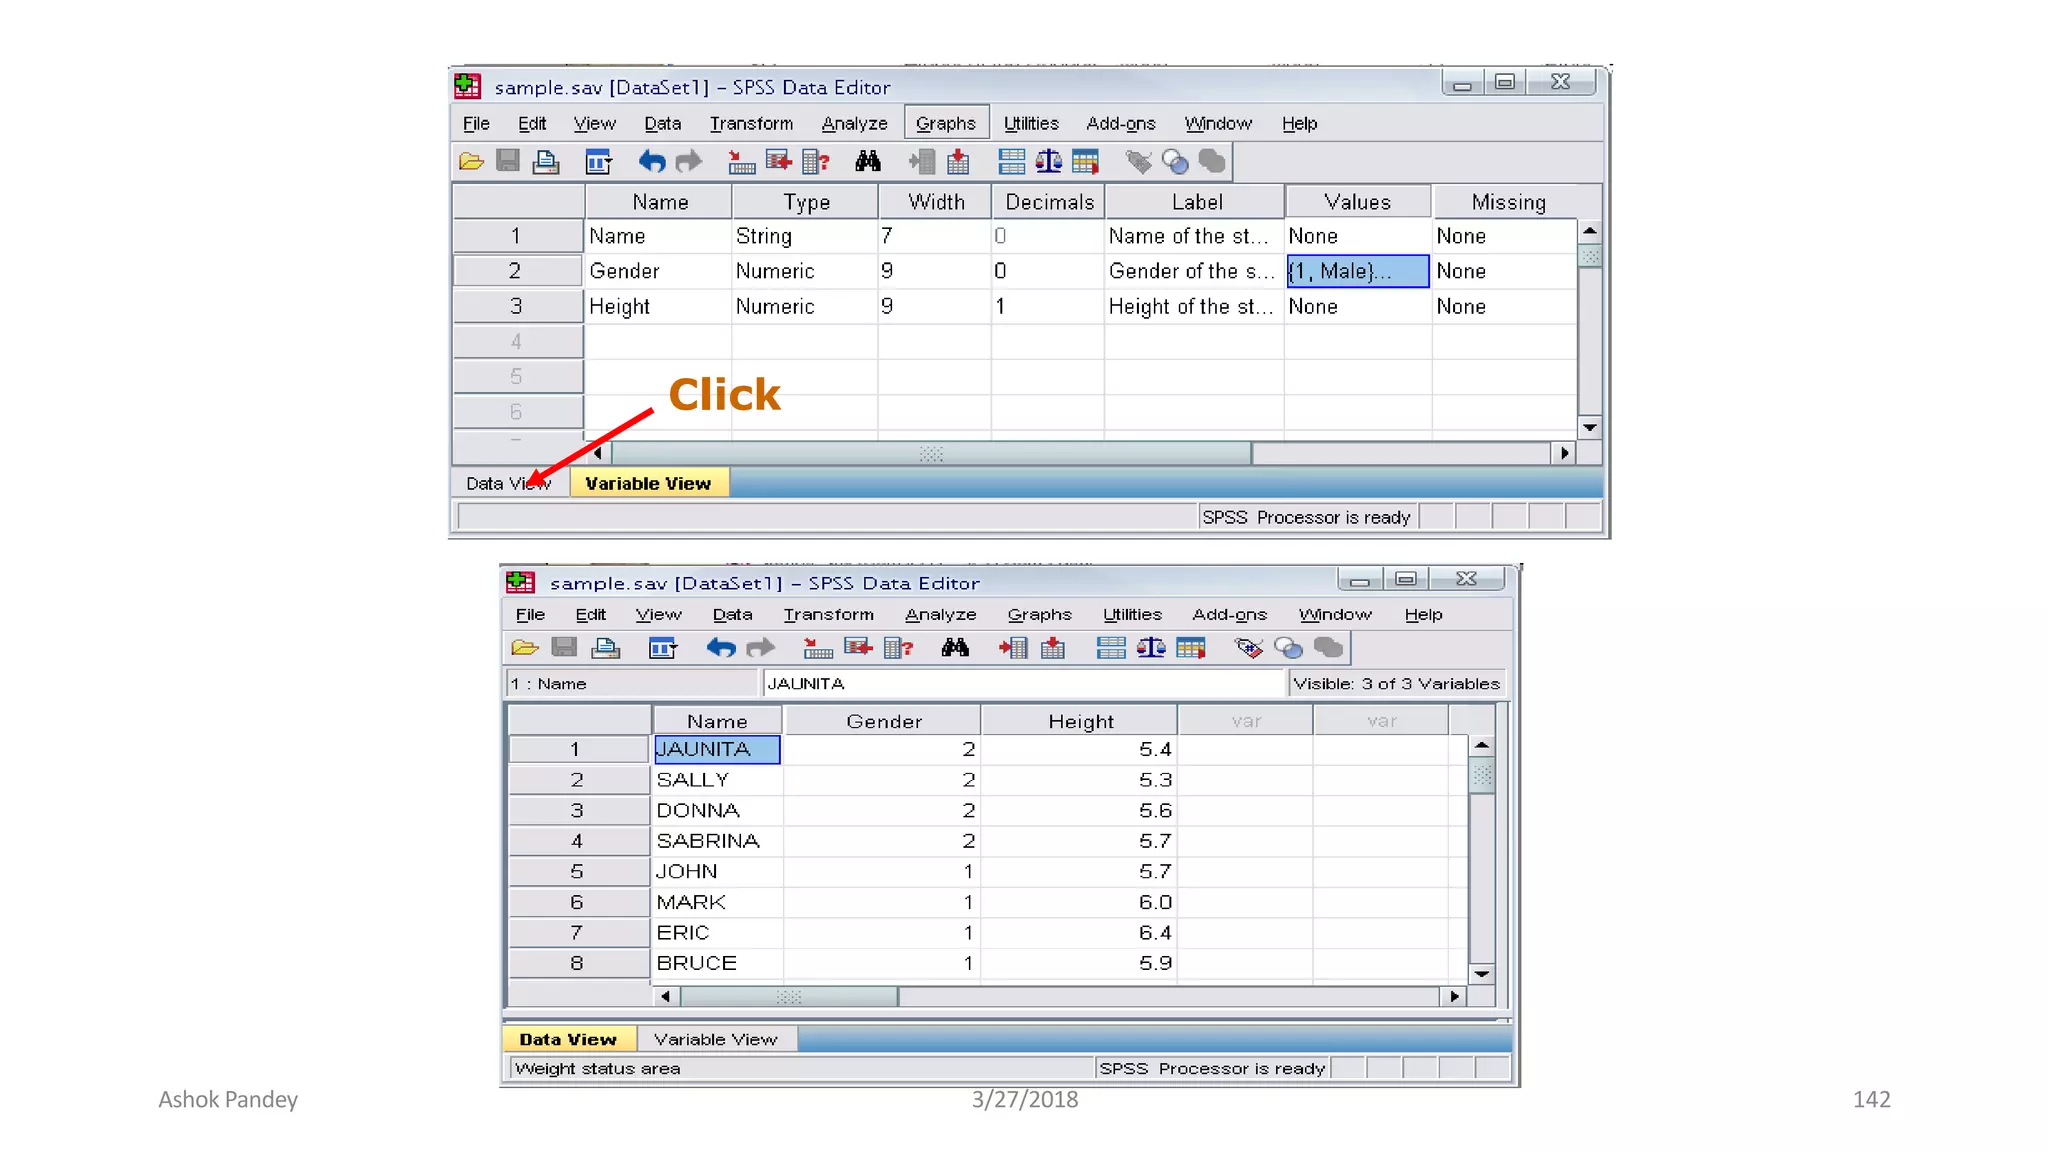
Task: Open Analyze menu in the lower window
Action: pos(940,614)
